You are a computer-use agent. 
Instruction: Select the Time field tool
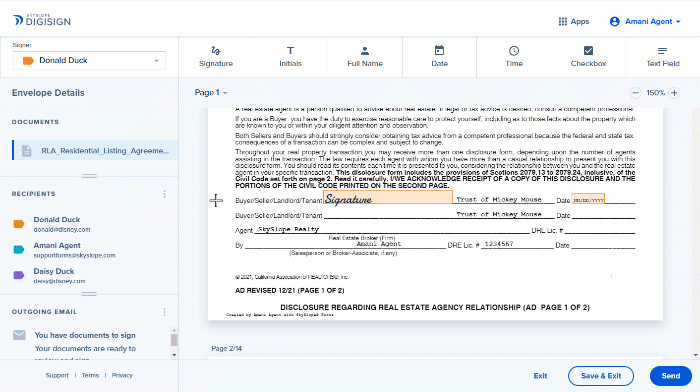(x=514, y=57)
